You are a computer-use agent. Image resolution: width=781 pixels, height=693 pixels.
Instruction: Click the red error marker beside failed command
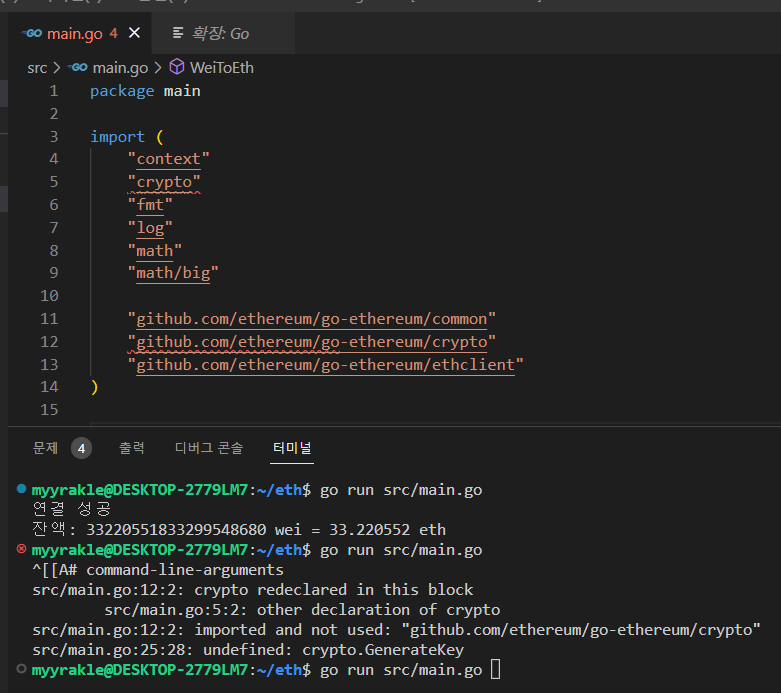tap(22, 550)
